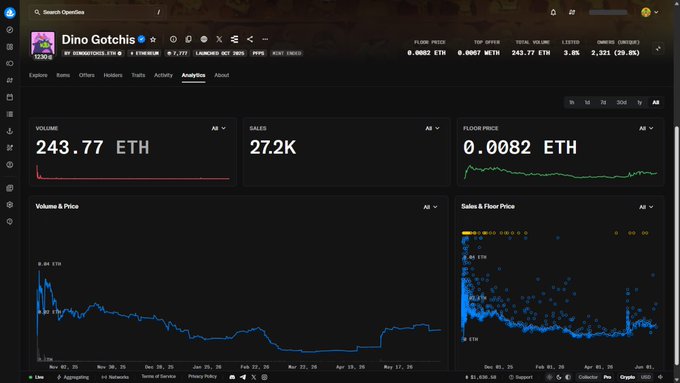This screenshot has width=680, height=383.
Task: Favorite Dino Gotchis with the star icon
Action: [x=153, y=39]
